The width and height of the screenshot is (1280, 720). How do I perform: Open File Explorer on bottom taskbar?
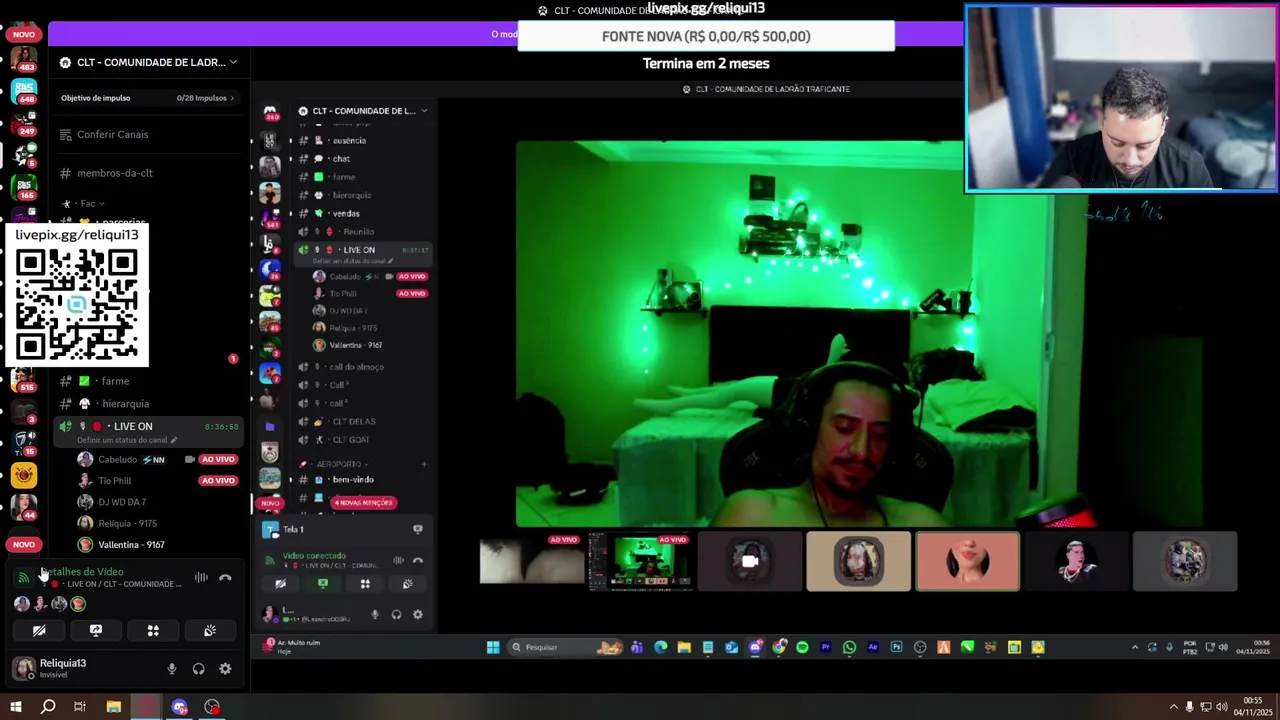coord(114,707)
